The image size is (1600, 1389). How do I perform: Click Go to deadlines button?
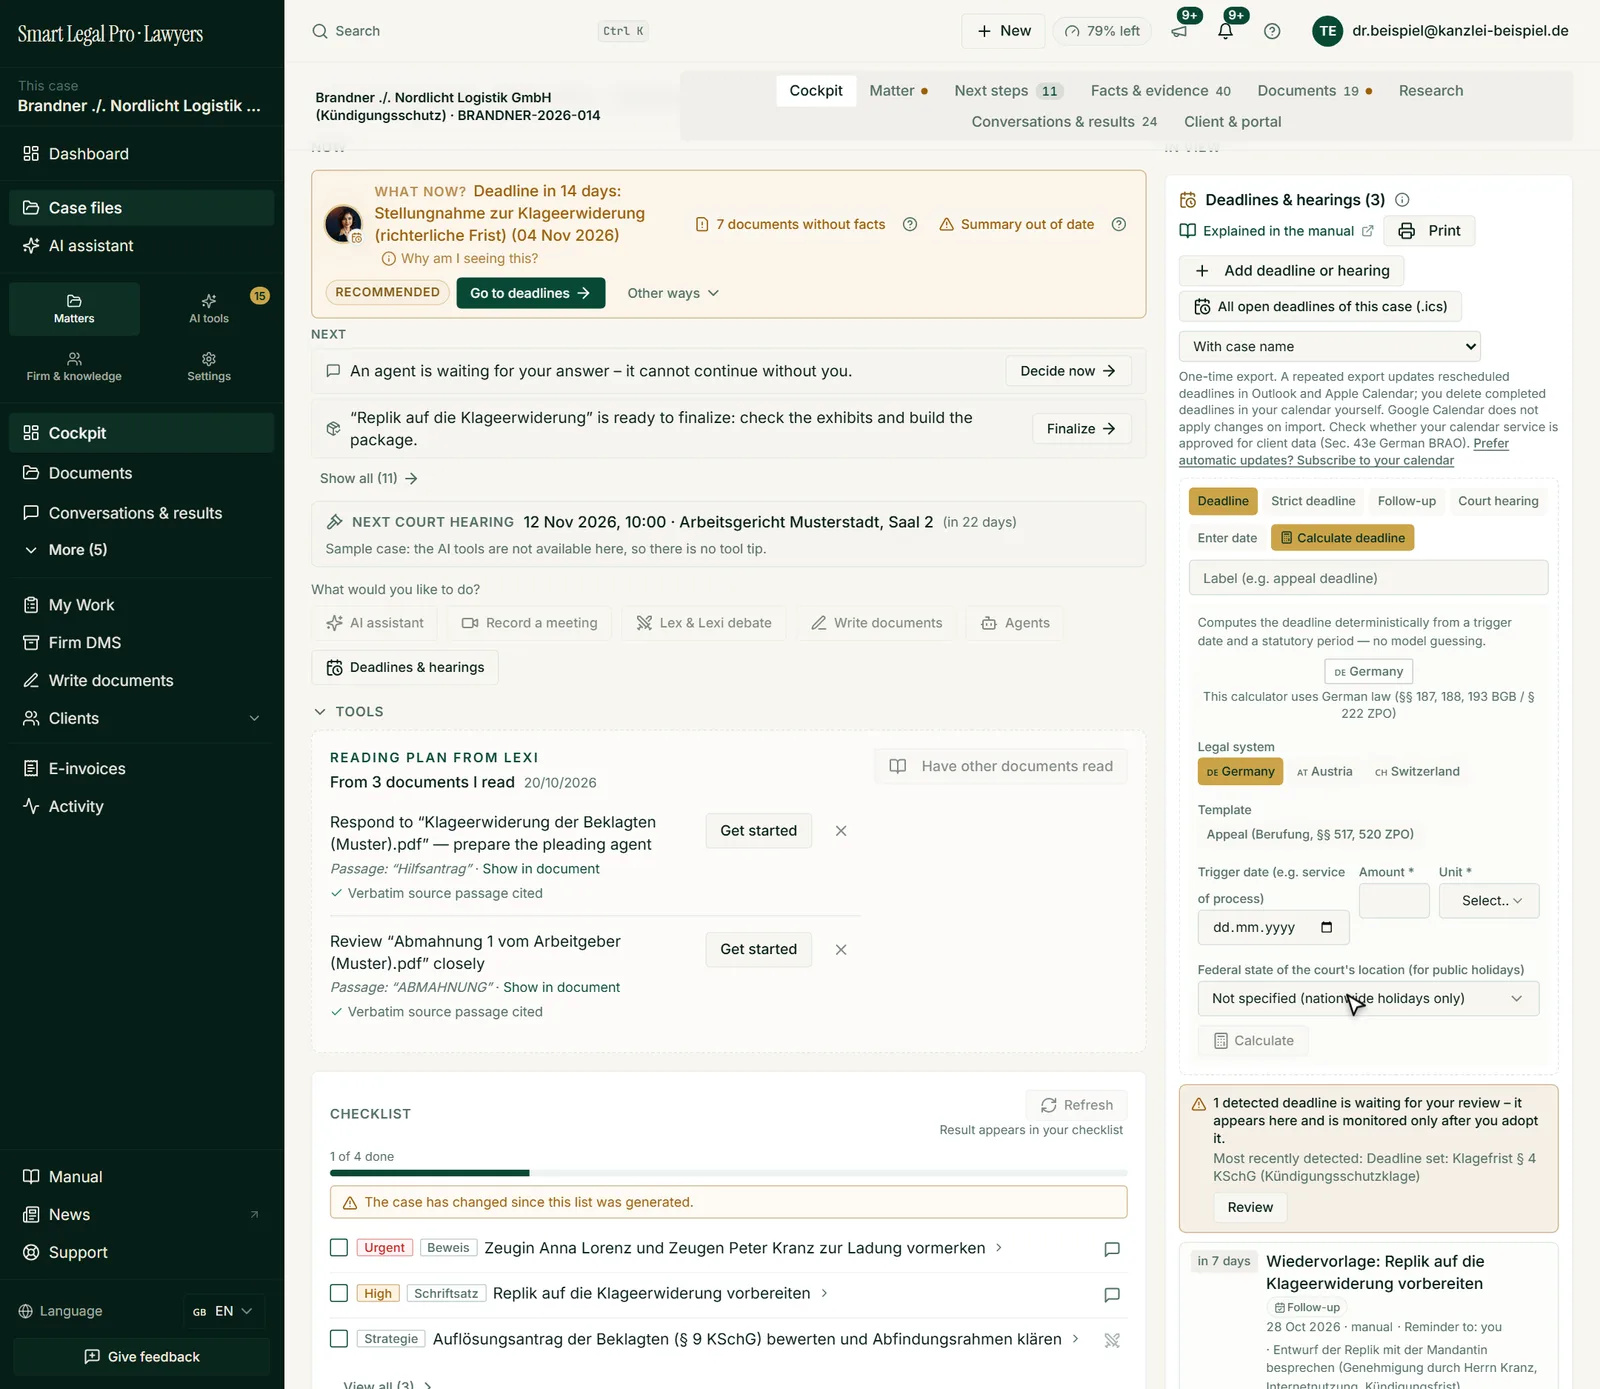531,293
